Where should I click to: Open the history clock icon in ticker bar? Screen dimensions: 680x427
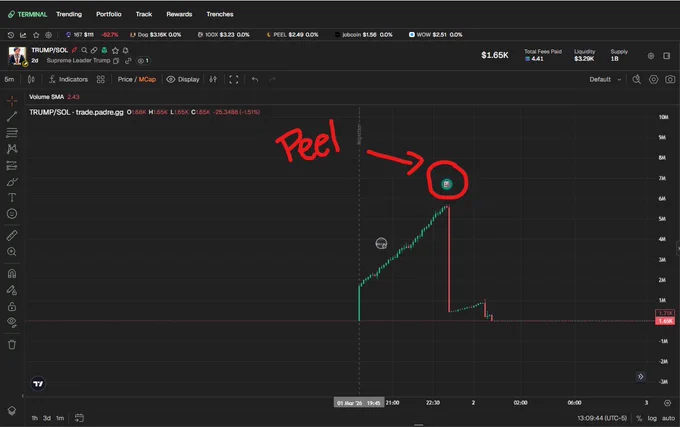coord(11,35)
